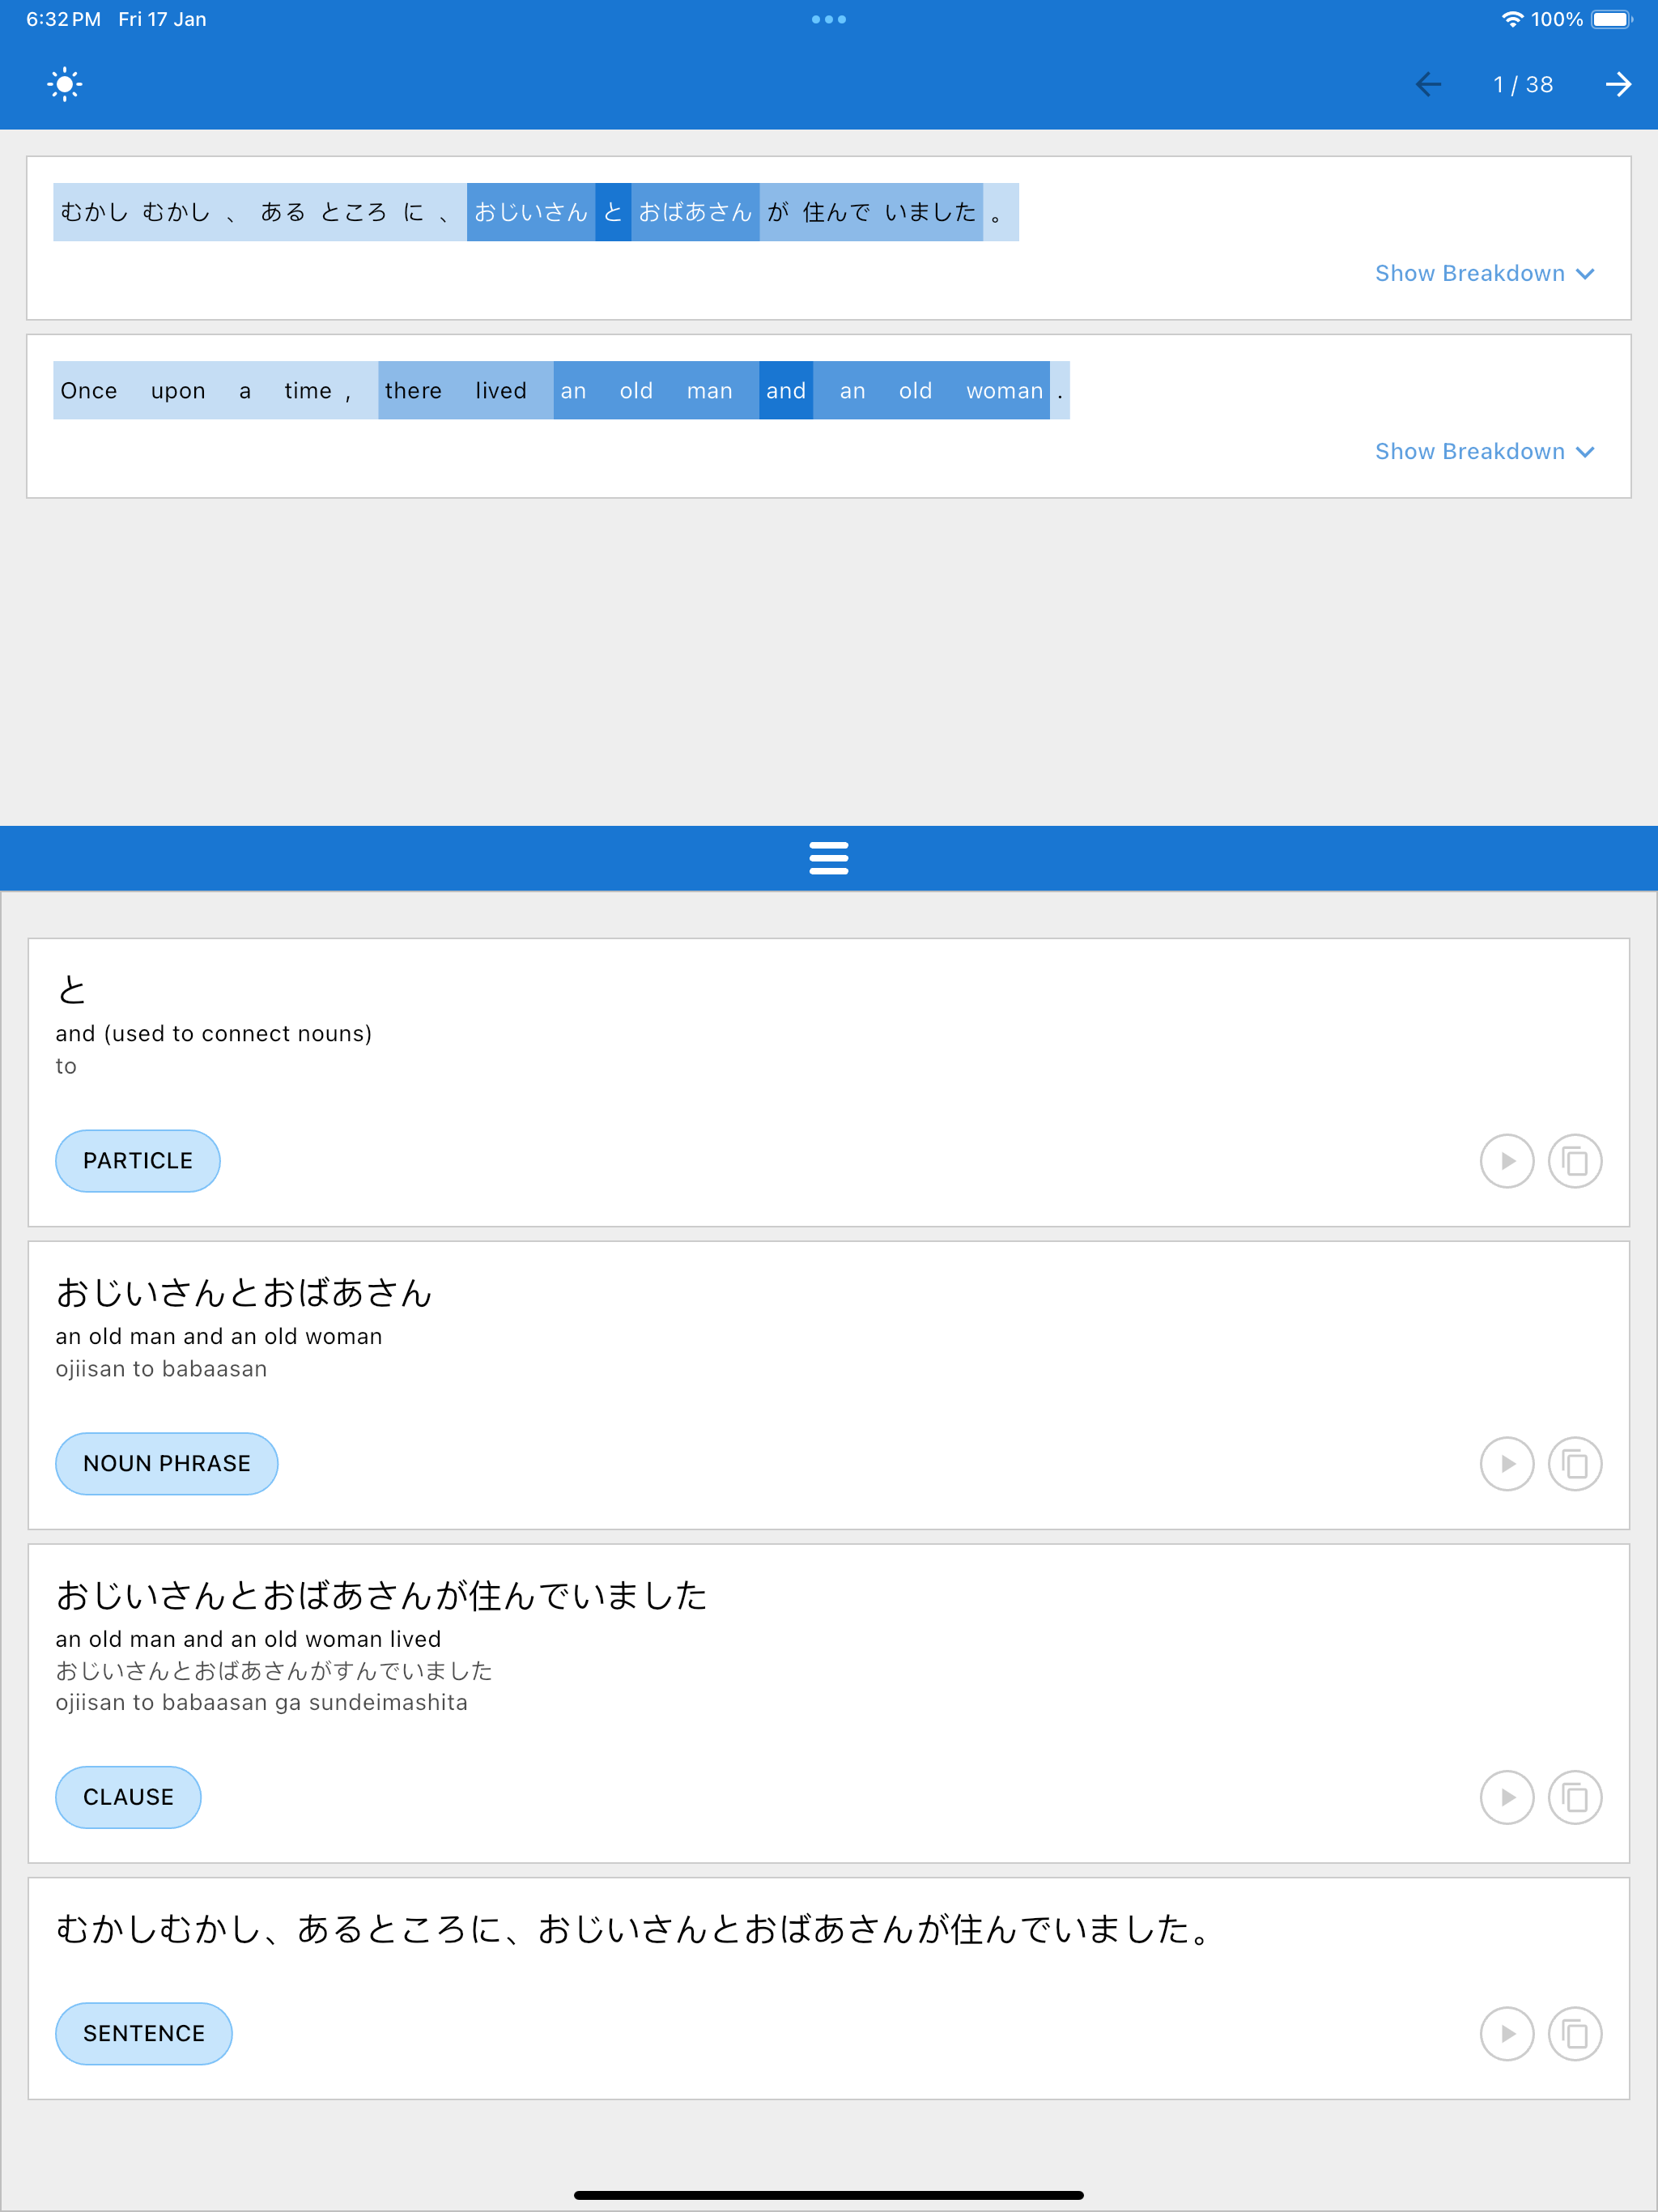Tap the word man in English sentence
1658x2212 pixels.
click(710, 391)
